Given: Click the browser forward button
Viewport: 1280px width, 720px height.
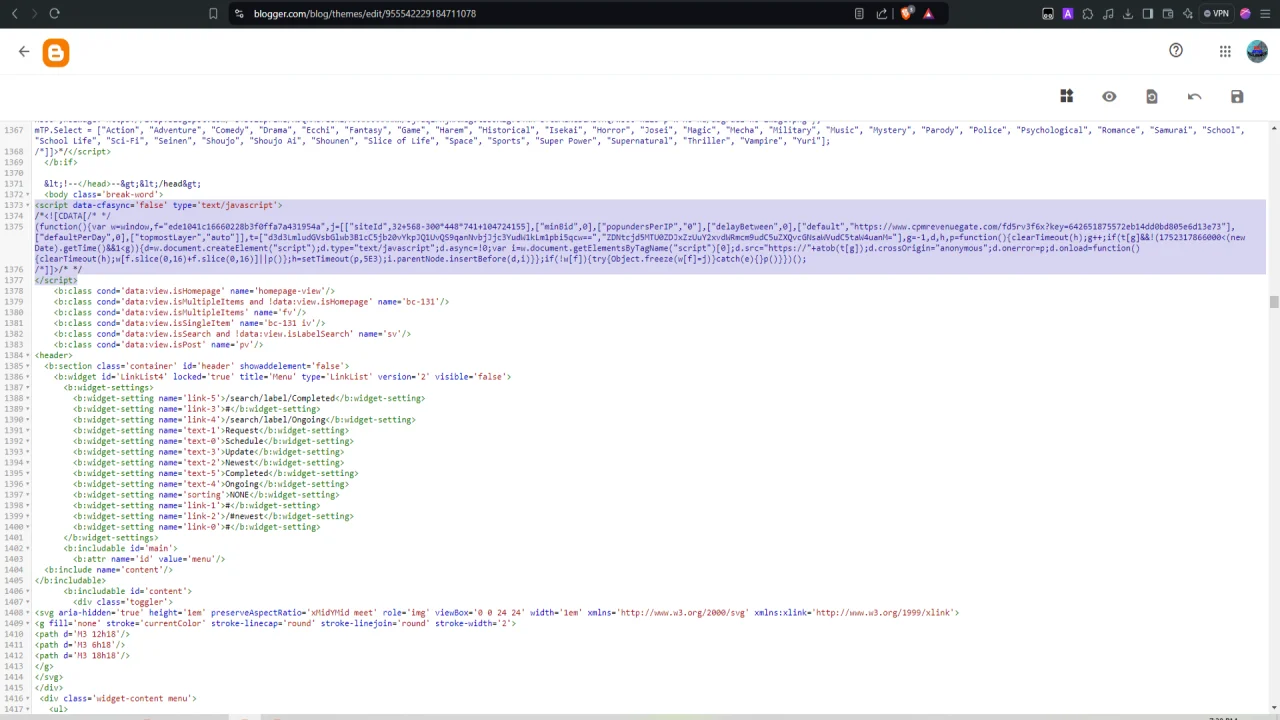Looking at the screenshot, I should pos(33,13).
